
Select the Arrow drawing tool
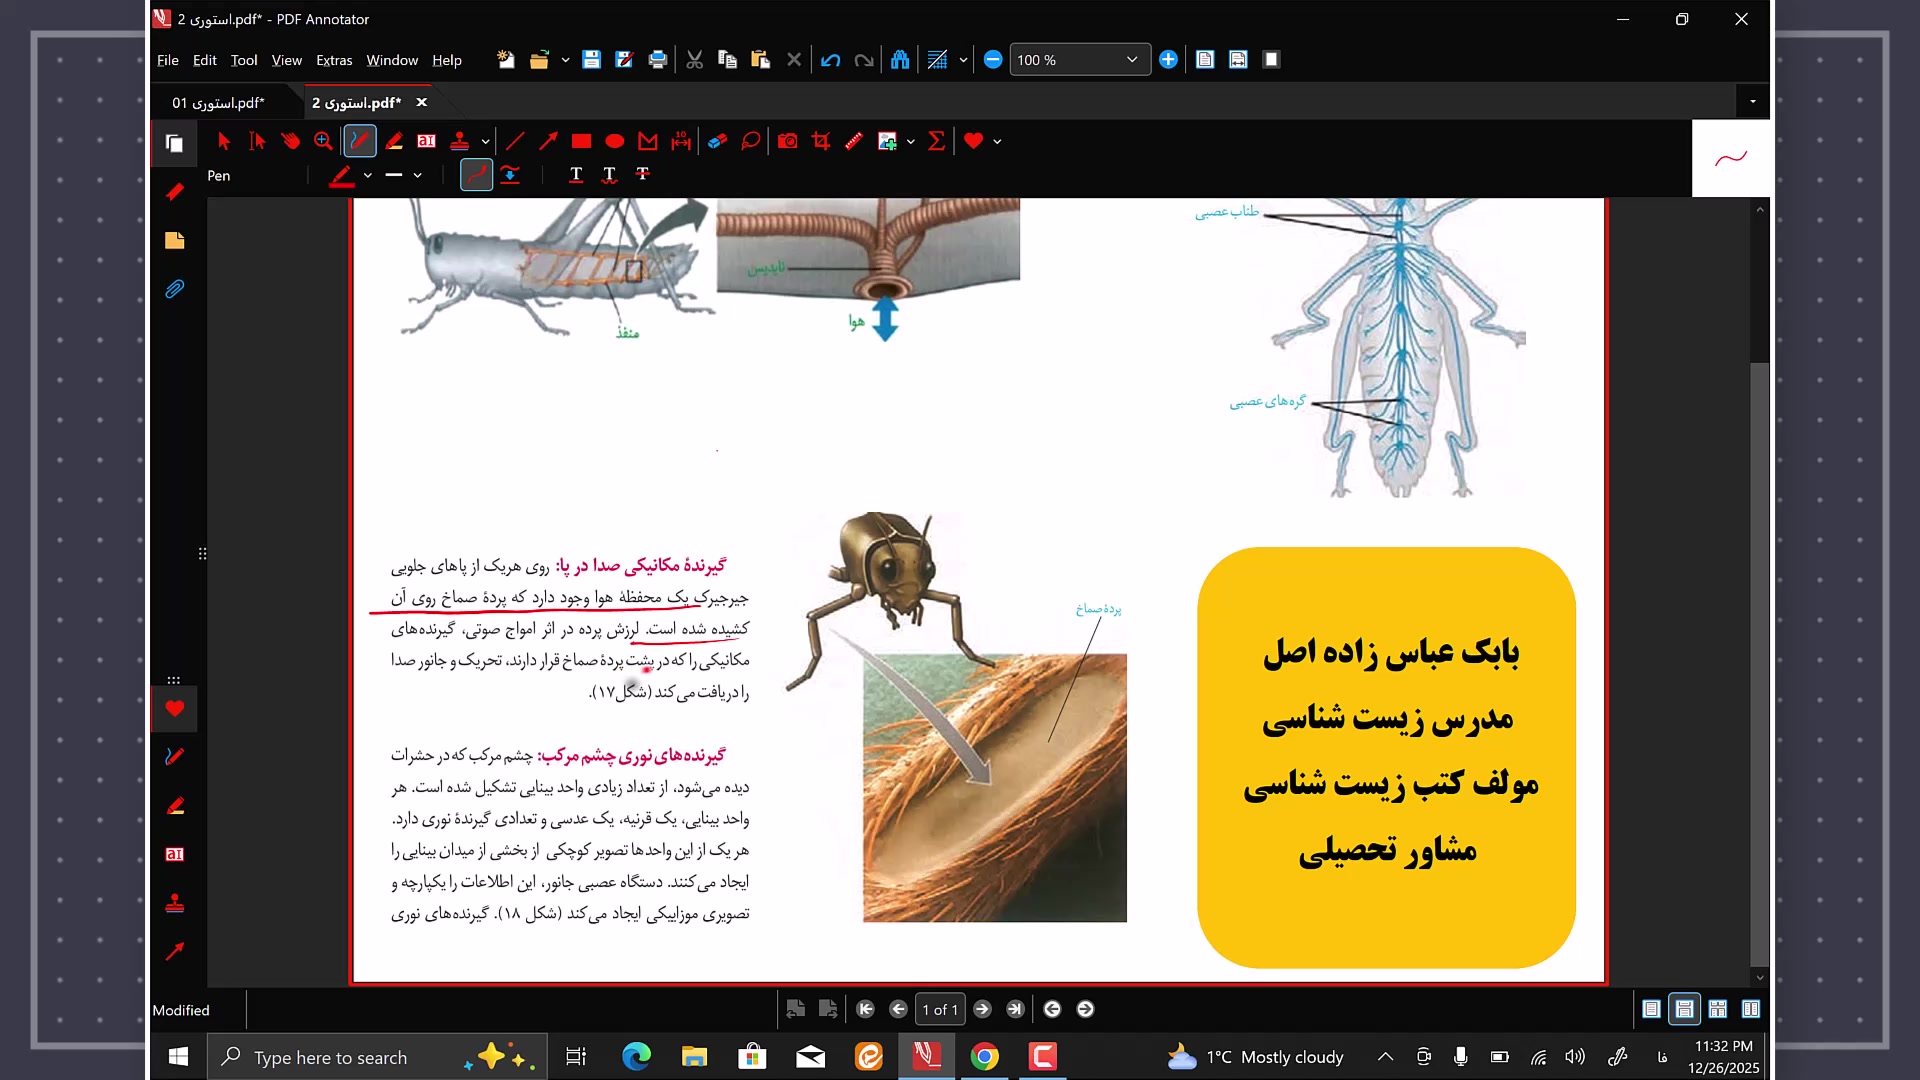(x=548, y=141)
